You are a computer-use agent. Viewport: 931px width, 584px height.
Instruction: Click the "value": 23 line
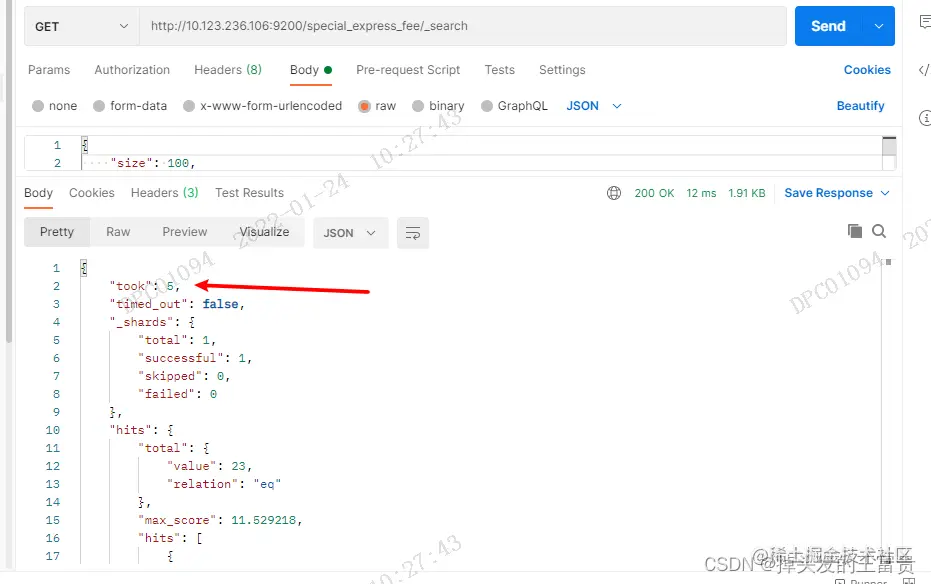tap(209, 466)
